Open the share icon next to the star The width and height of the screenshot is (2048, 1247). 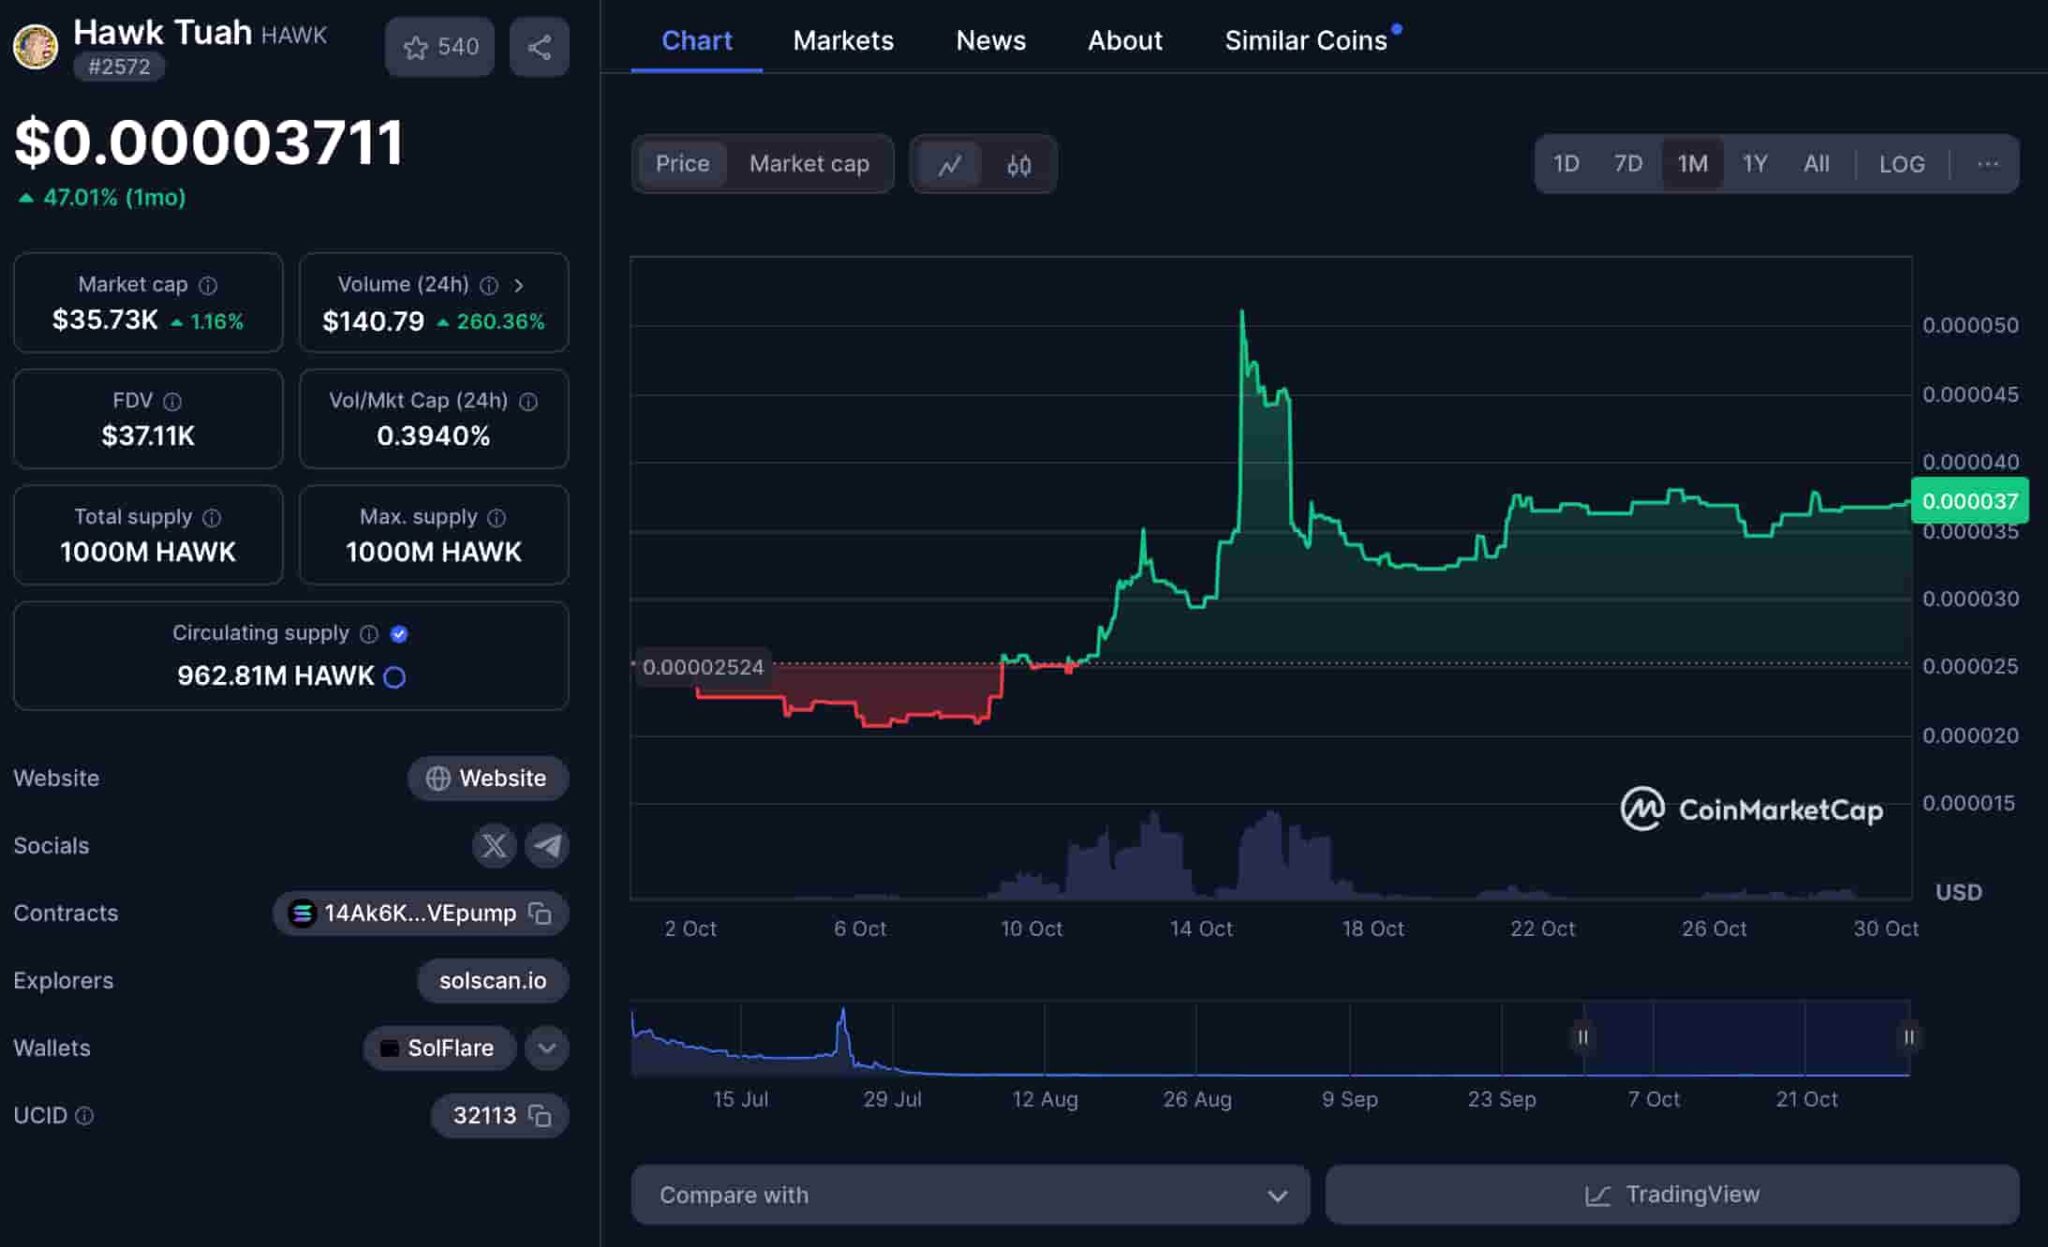[539, 46]
